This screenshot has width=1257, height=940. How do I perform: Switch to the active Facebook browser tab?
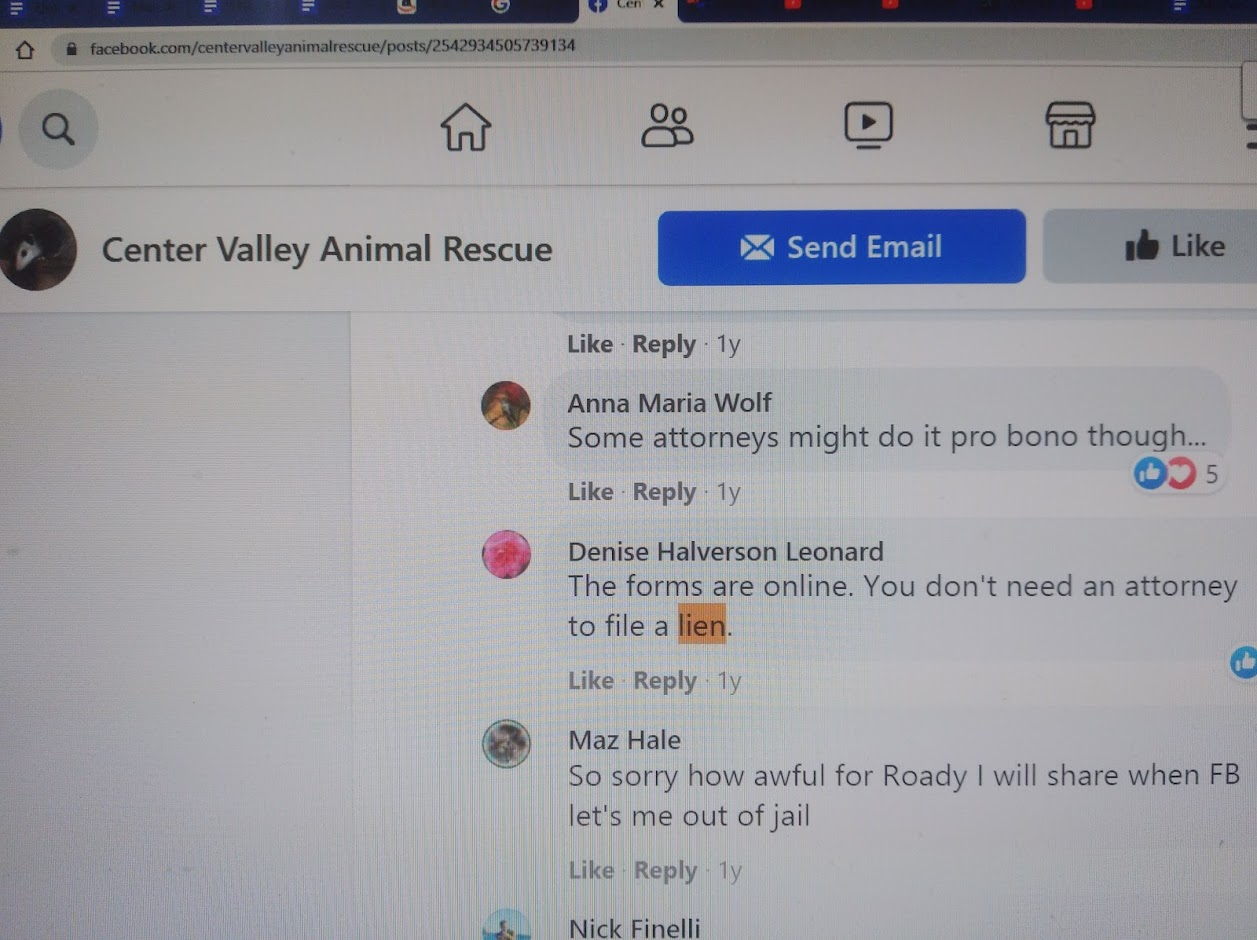627,8
